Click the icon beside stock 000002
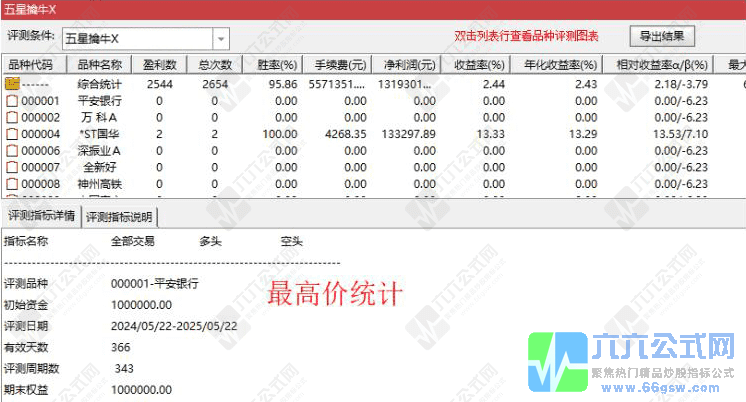This screenshot has width=746, height=402. coord(12,117)
